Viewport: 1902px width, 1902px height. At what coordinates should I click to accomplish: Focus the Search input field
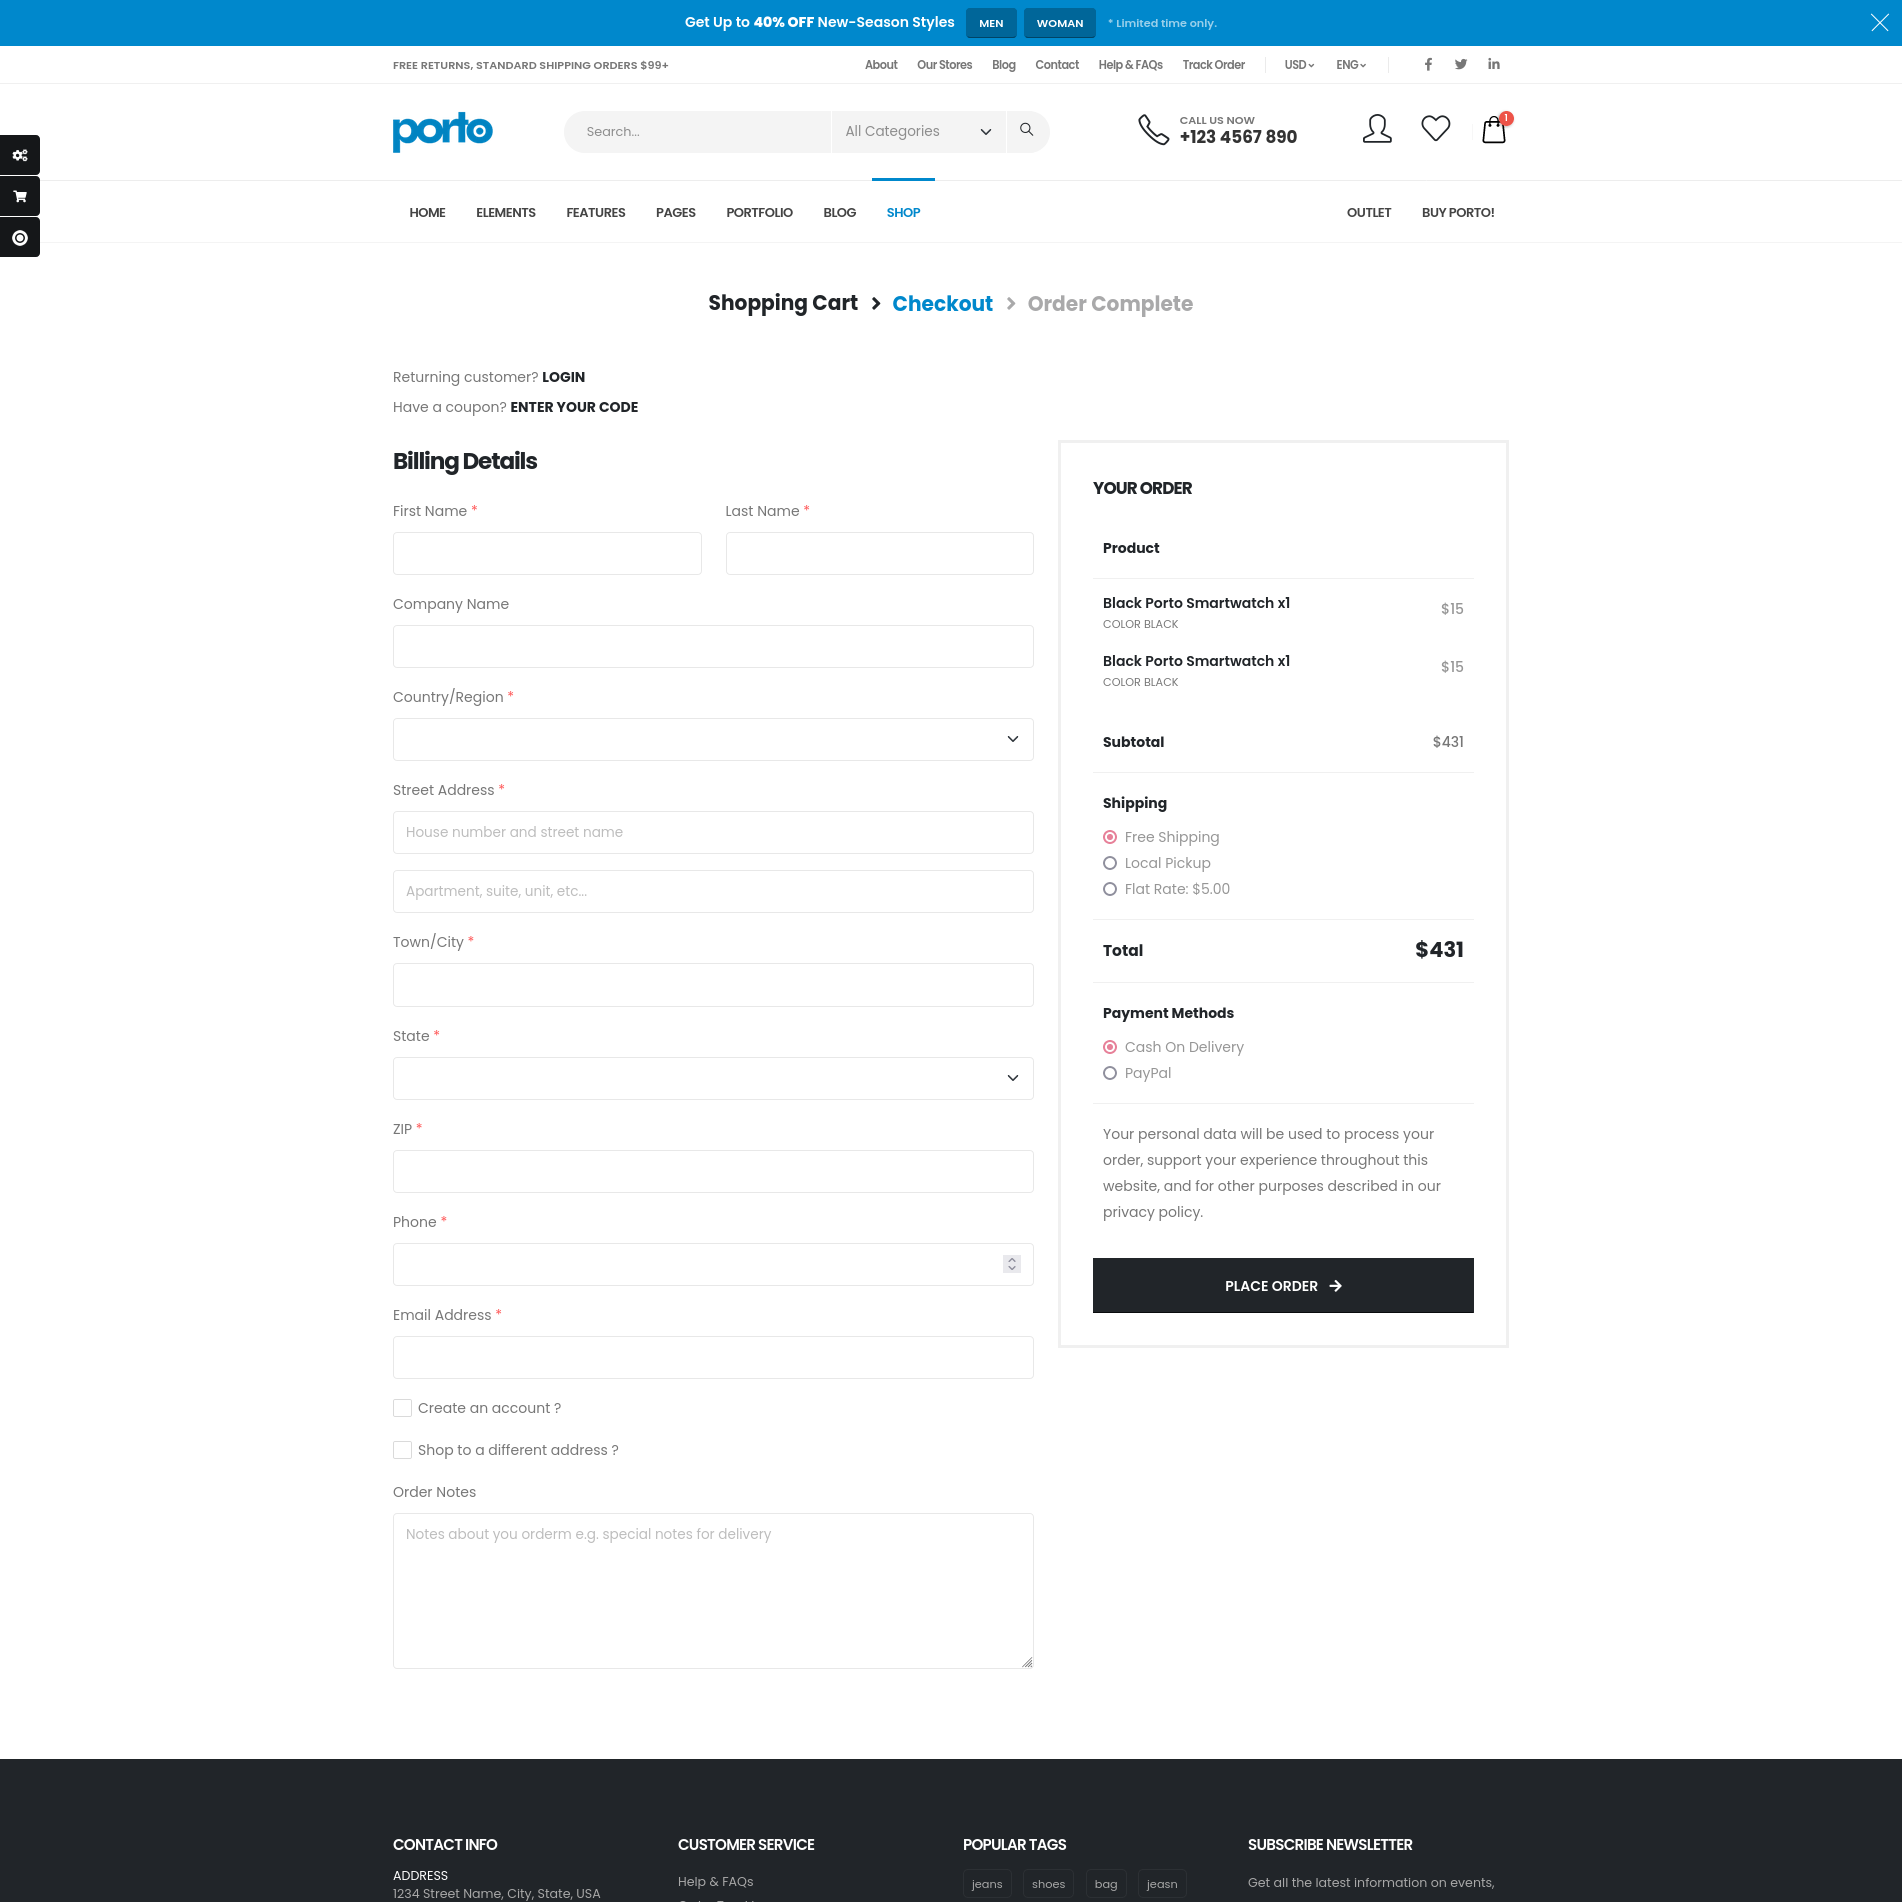(697, 131)
